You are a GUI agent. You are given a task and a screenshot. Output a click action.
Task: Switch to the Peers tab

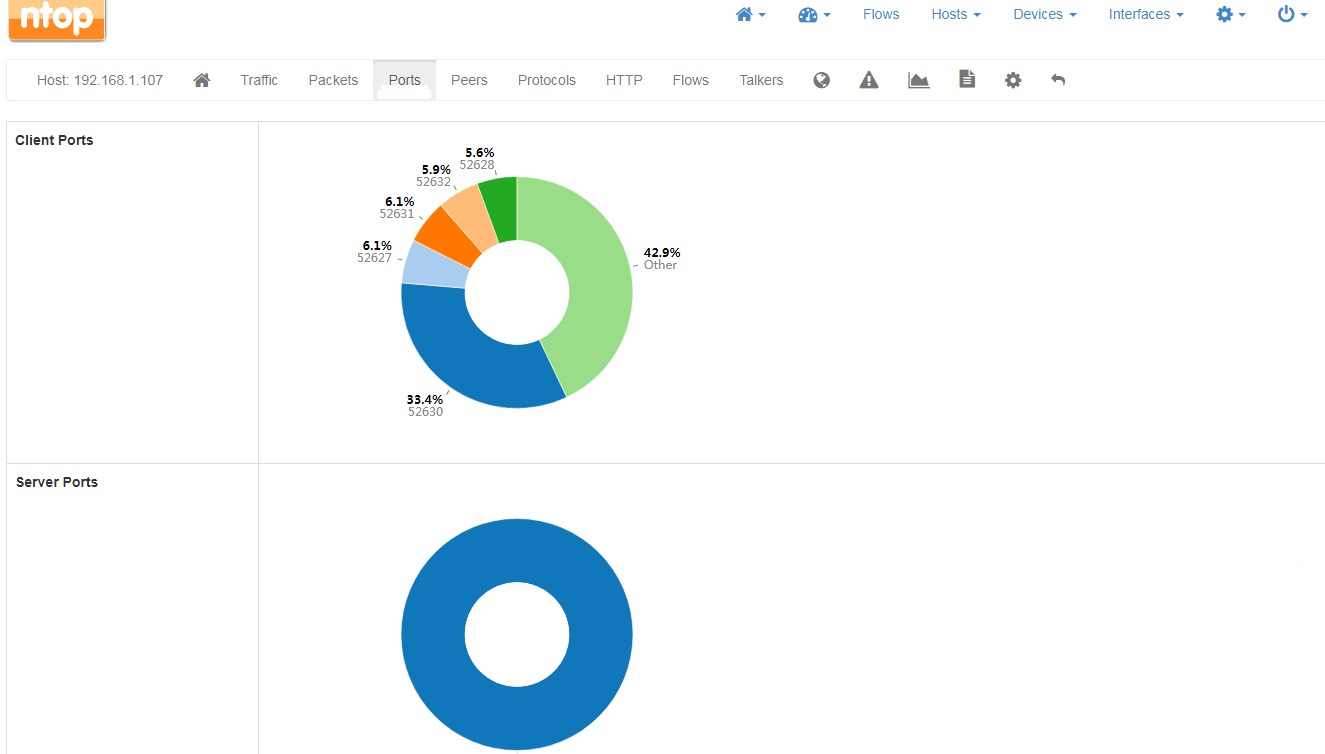[469, 80]
